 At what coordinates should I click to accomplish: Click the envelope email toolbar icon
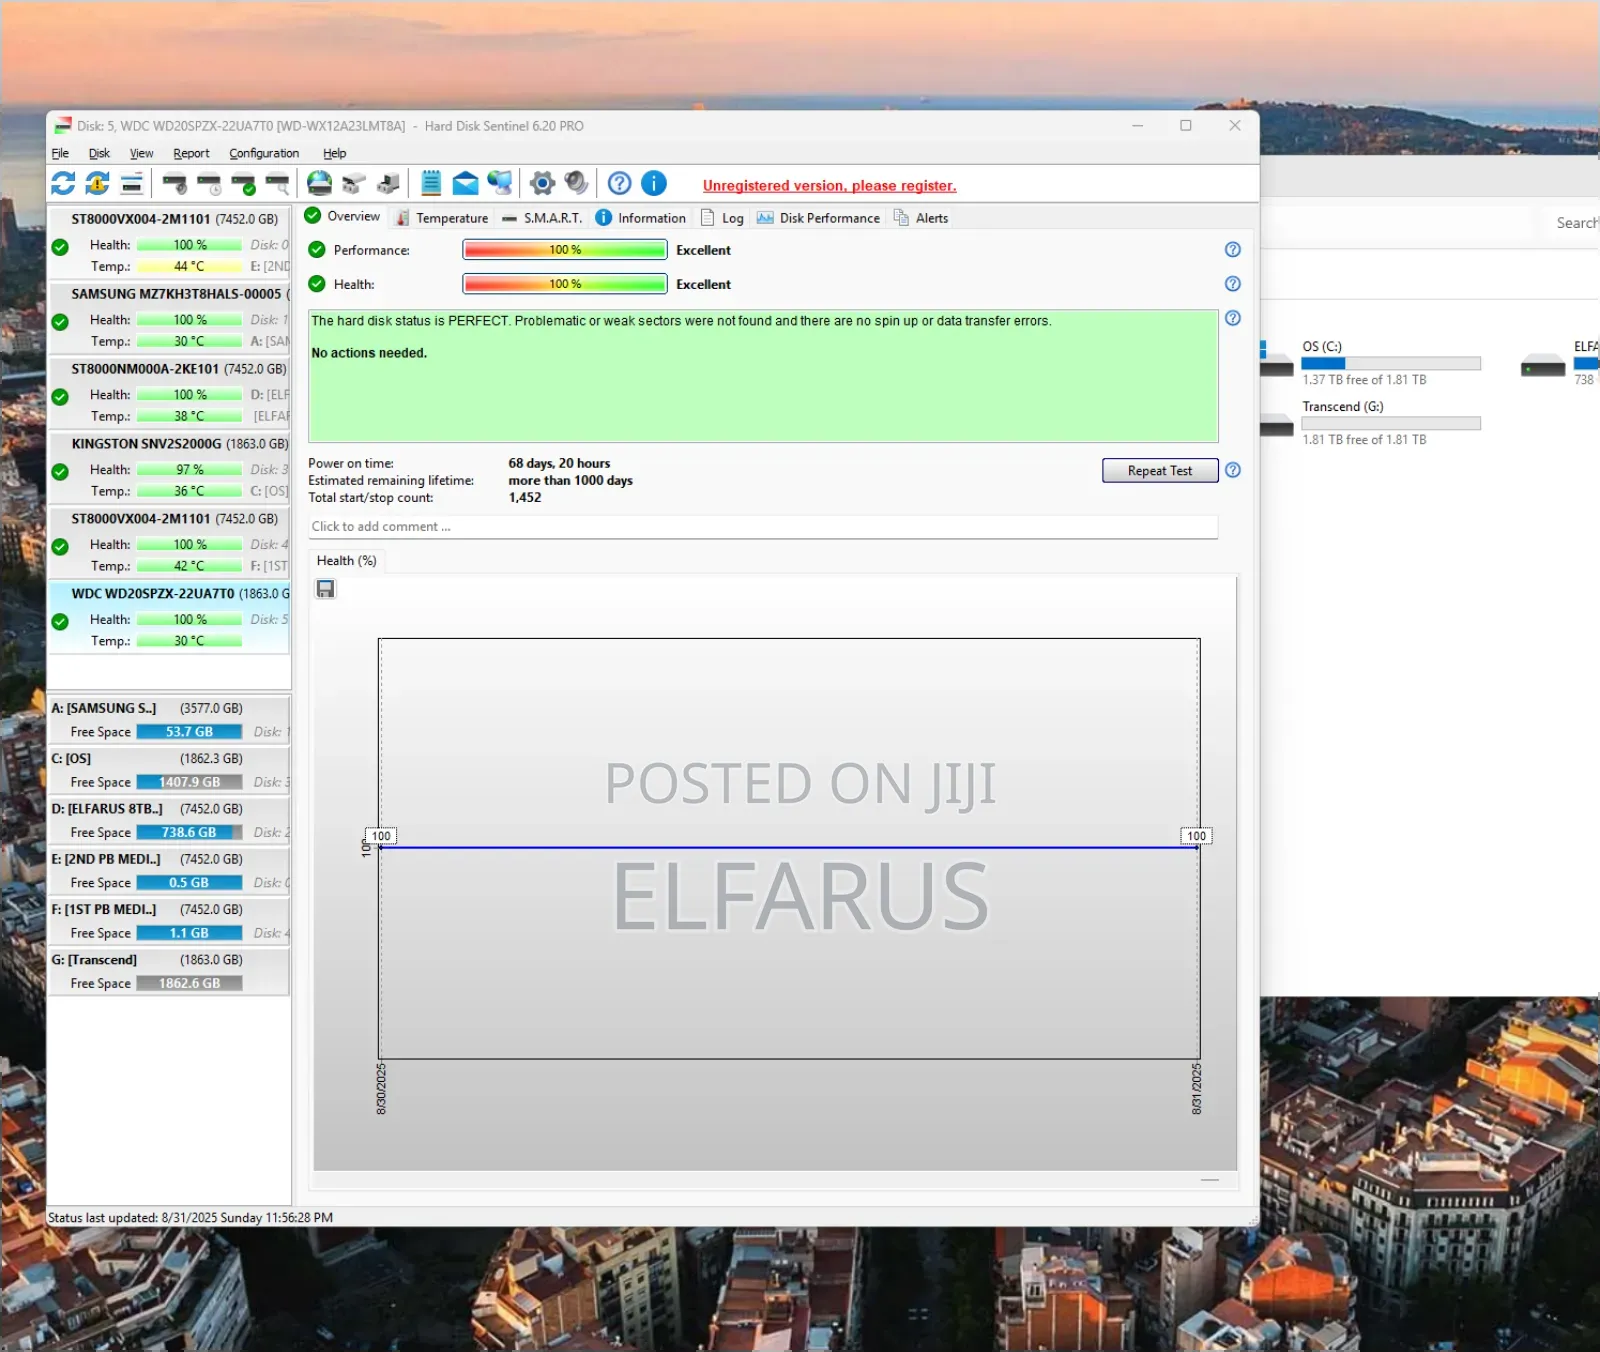[x=465, y=183]
